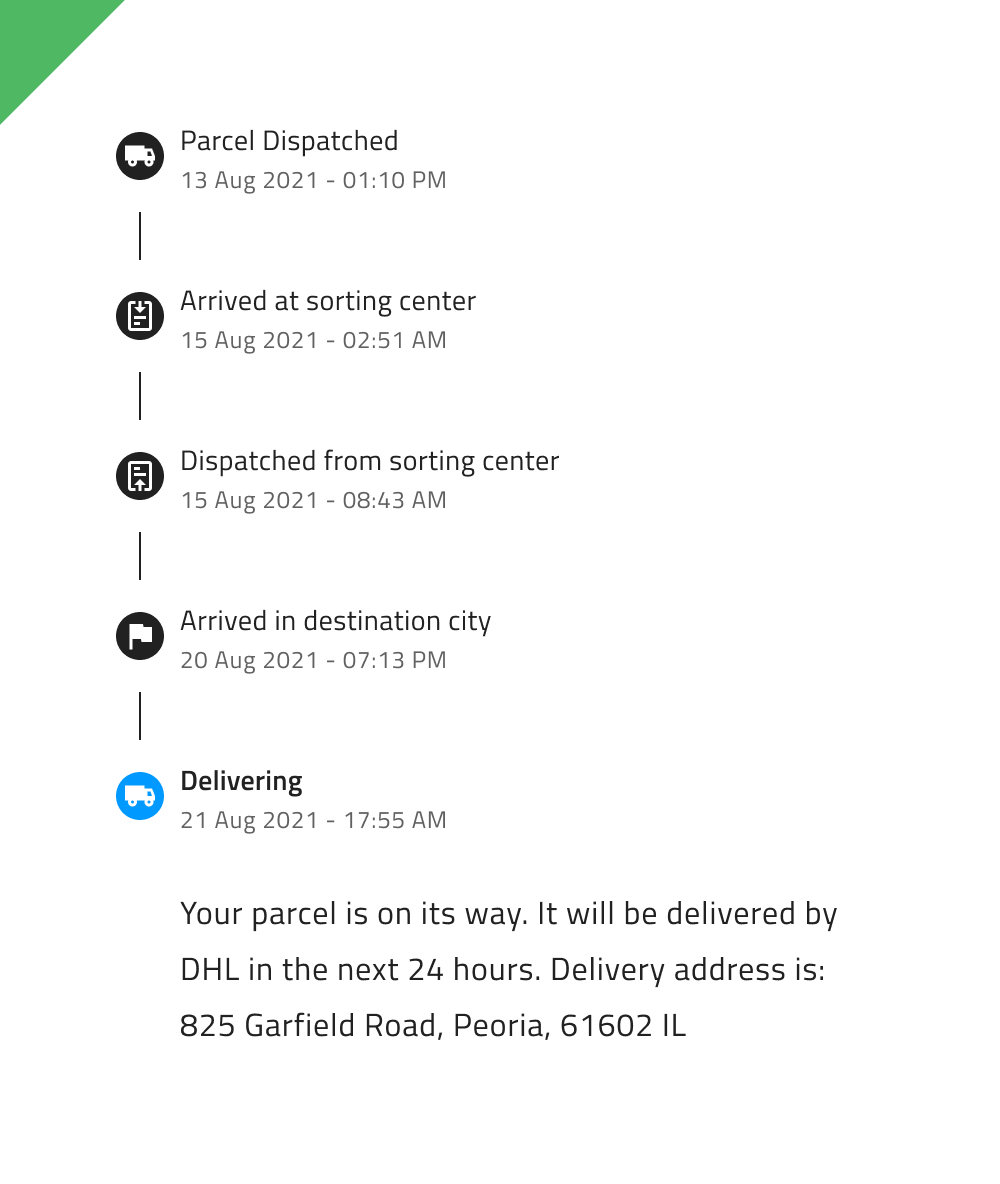Click the Arrived at sorting center clipboard icon
Screen dimensions: 1000x1184
coord(140,316)
